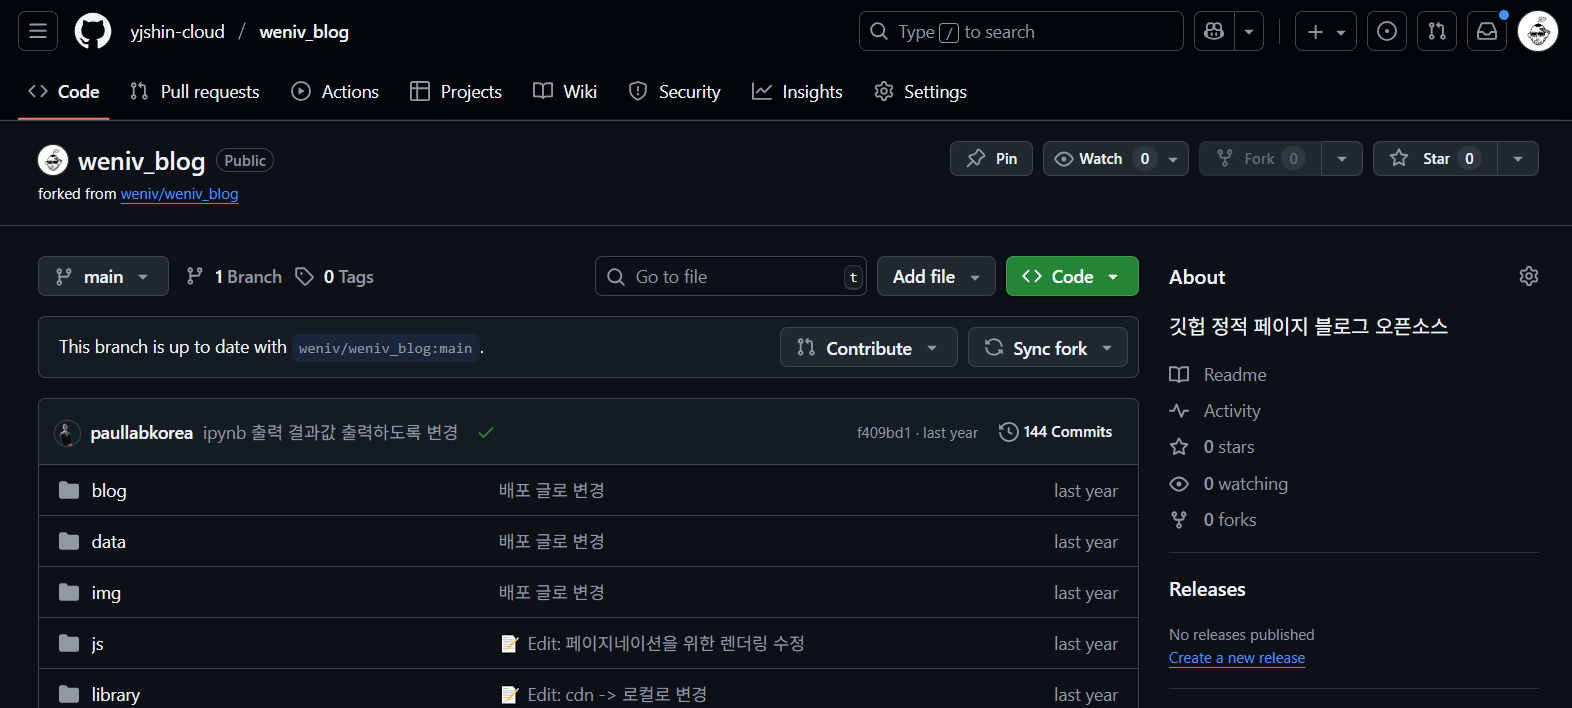1572x708 pixels.
Task: Focus the Go to file search box
Action: [x=731, y=276]
